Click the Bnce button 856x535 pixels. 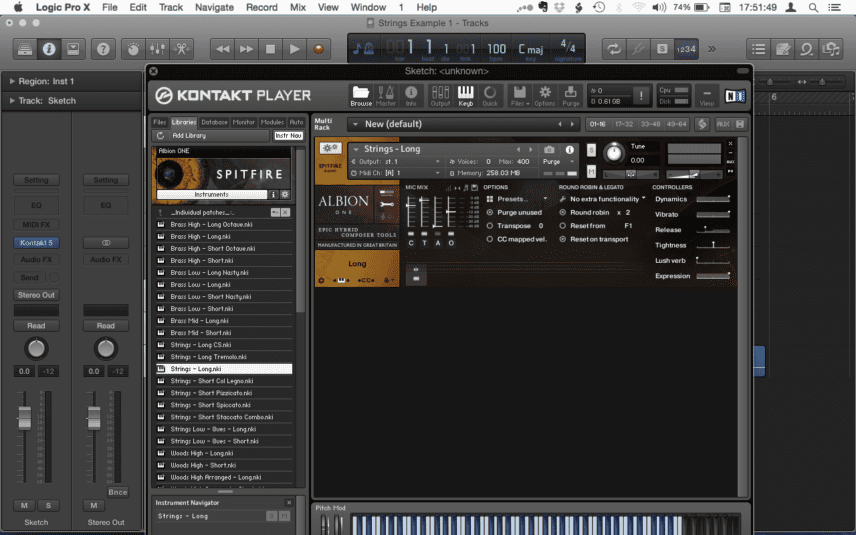tap(117, 492)
